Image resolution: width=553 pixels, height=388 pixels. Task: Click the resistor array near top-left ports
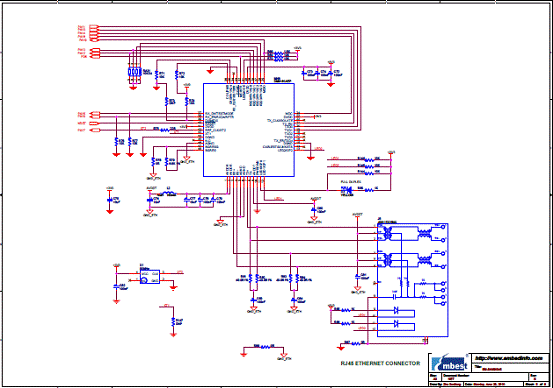(134, 72)
